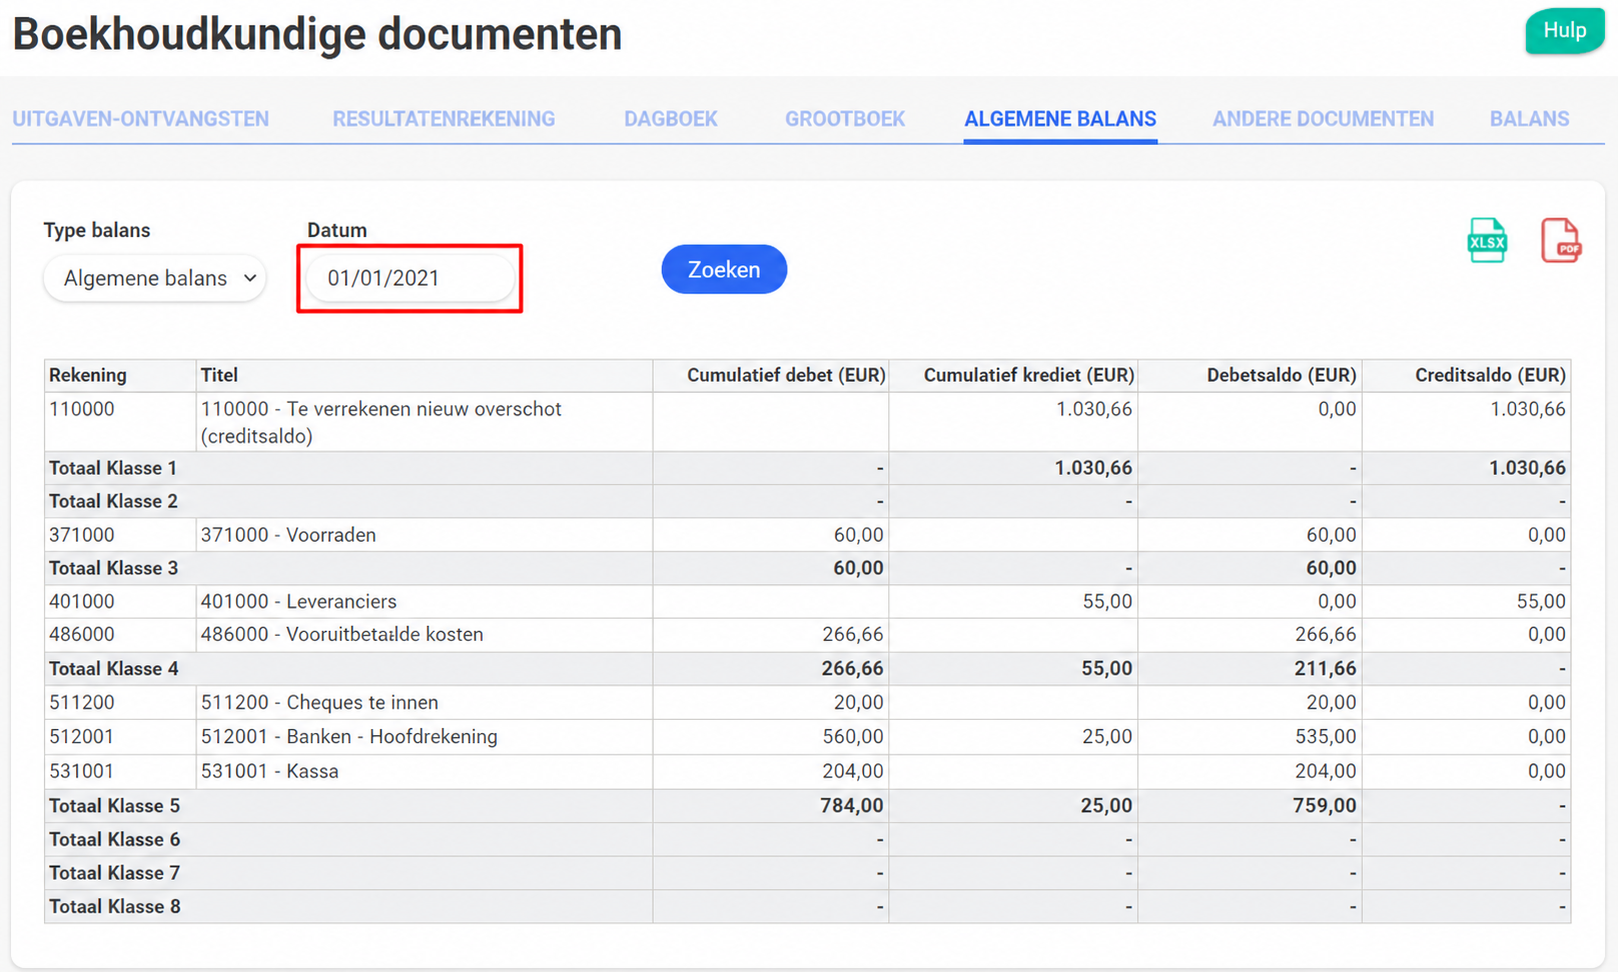Viewport: 1618px width, 972px height.
Task: Click the Rekening column header
Action: pyautogui.click(x=120, y=375)
